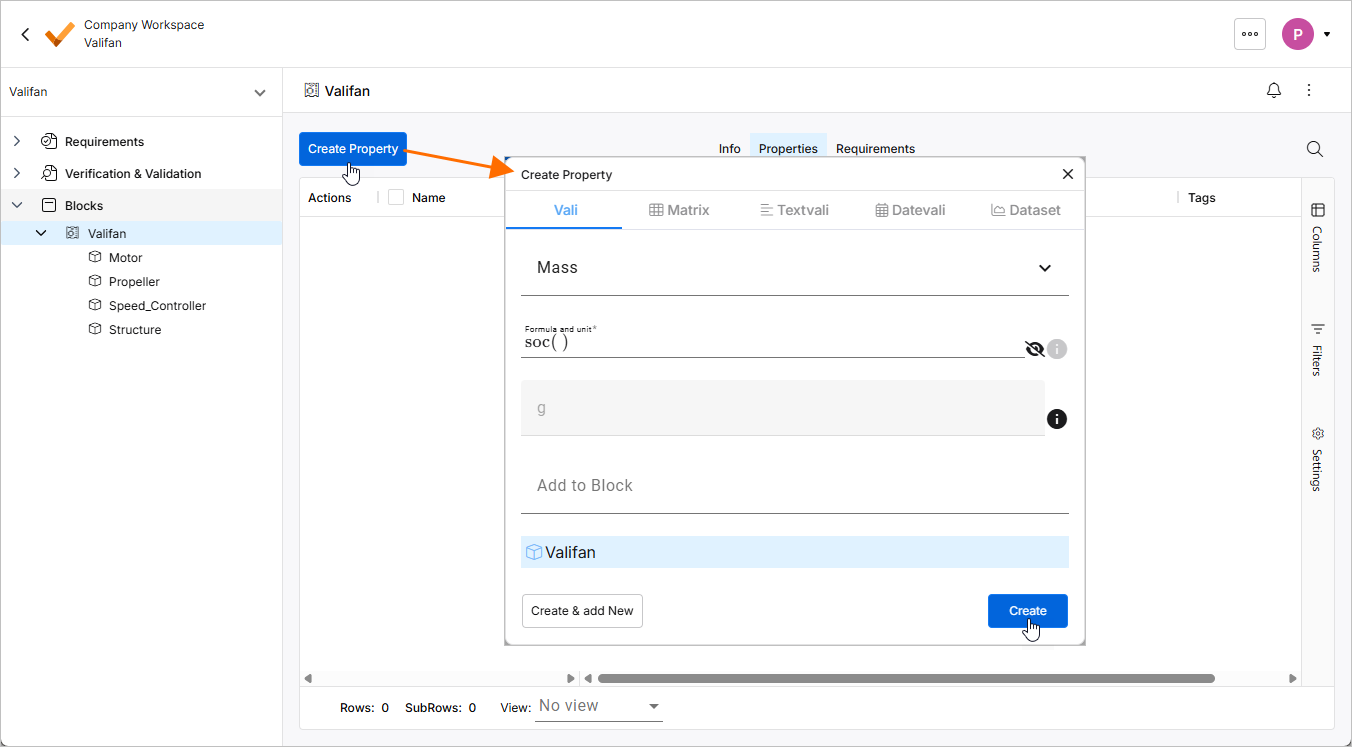Click the black info icon beside unit field
1352x747 pixels.
[x=1056, y=419]
